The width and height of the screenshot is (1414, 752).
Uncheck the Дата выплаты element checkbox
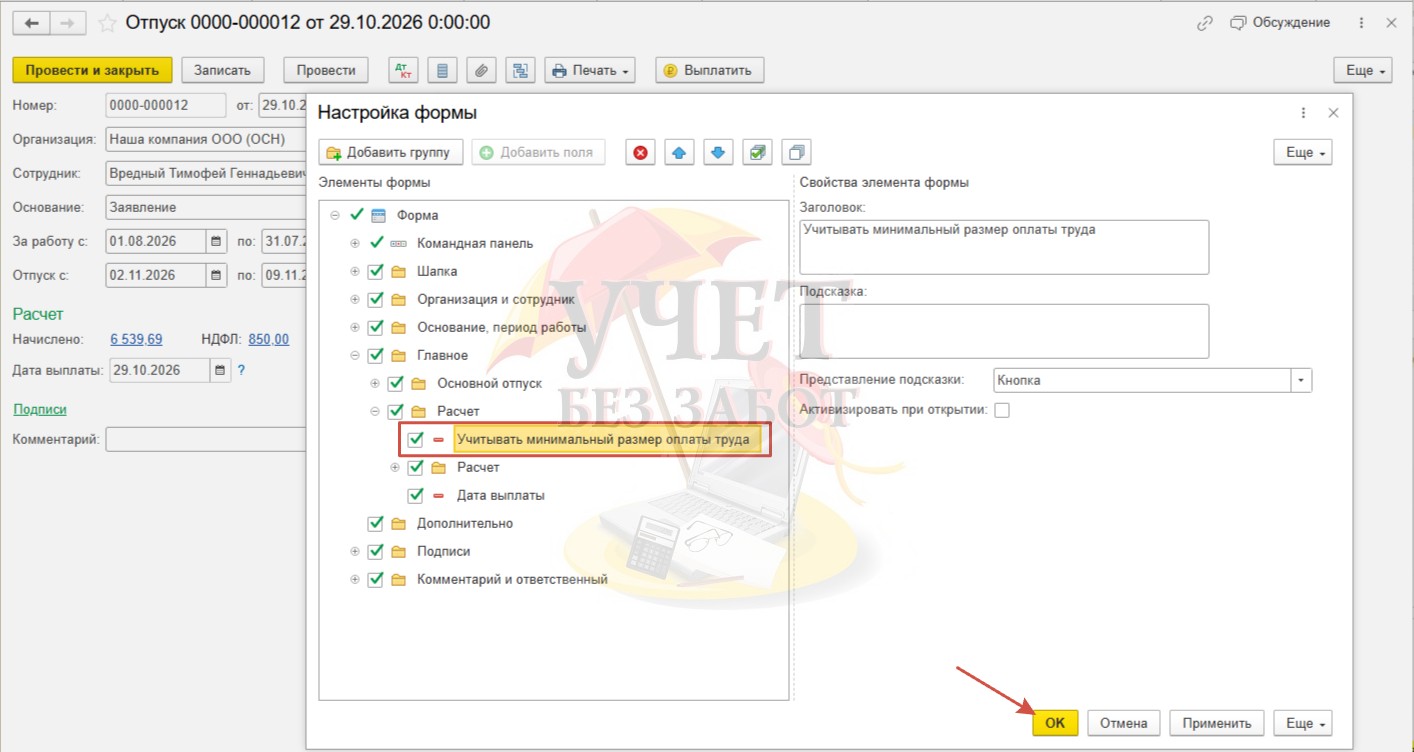pos(416,495)
